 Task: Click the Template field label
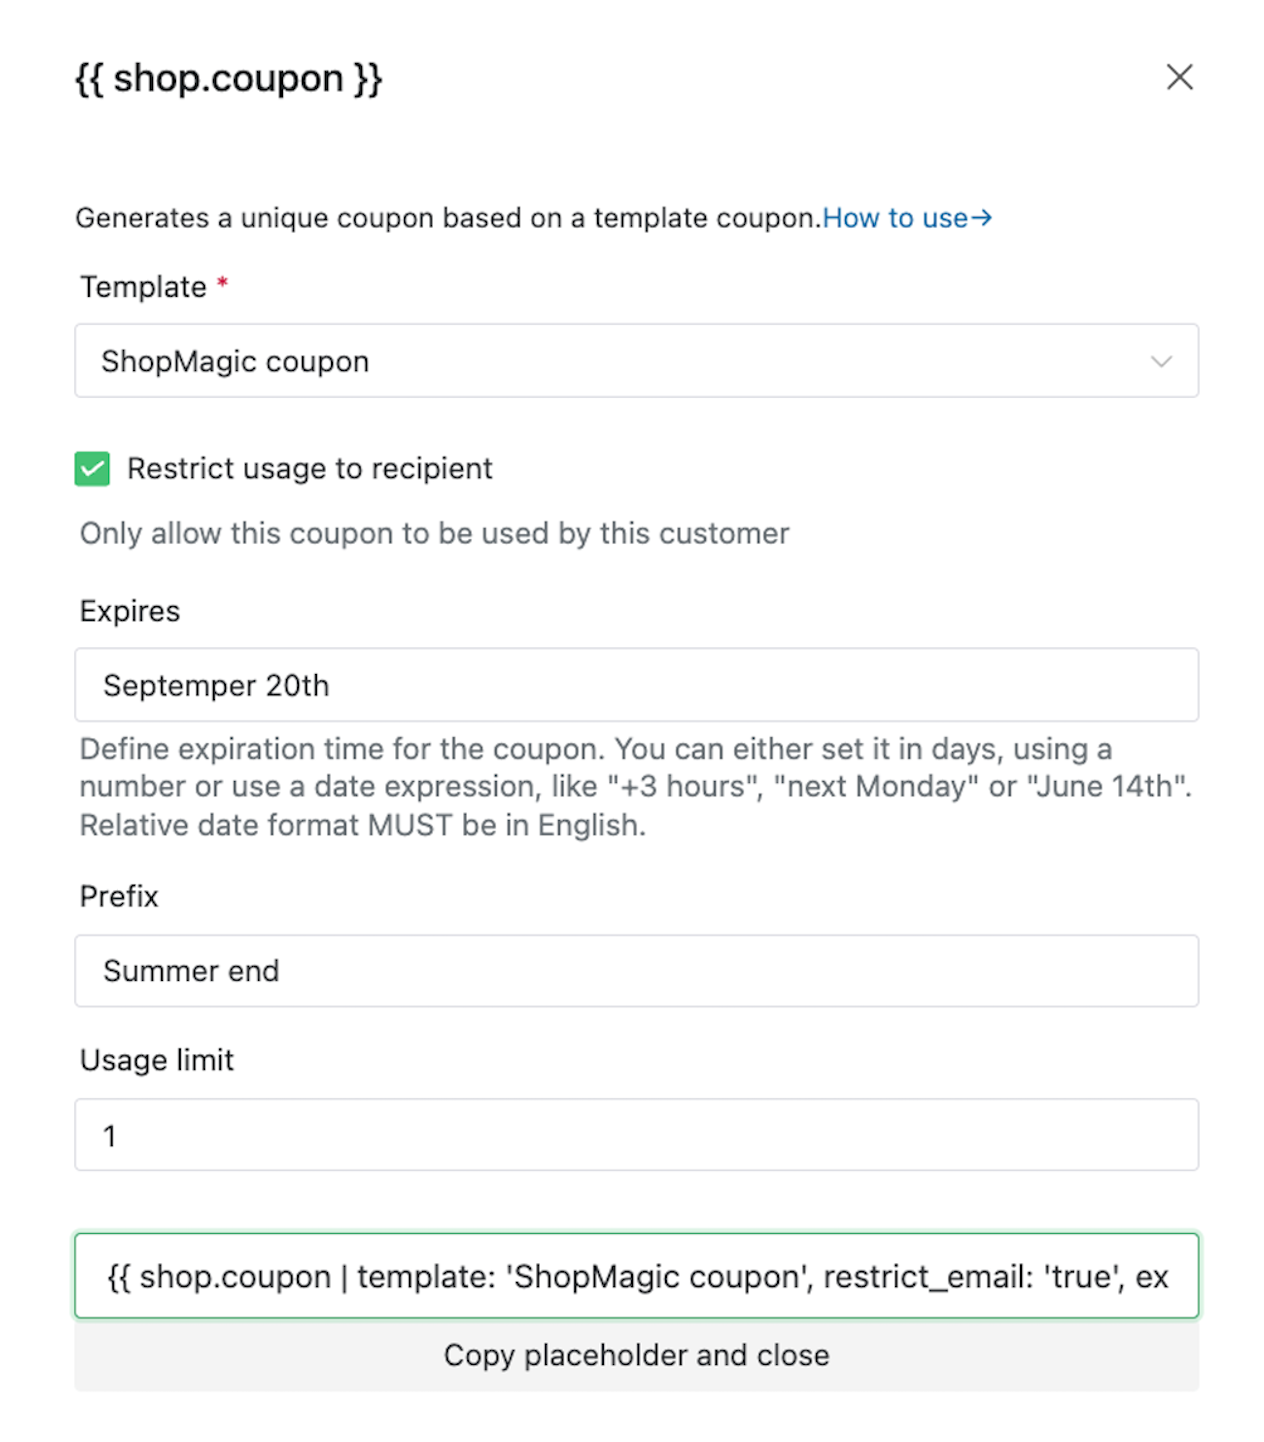click(143, 287)
